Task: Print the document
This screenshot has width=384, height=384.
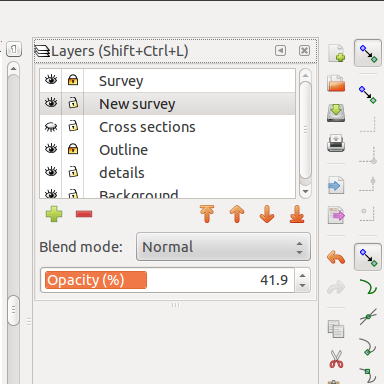Action: 336,143
